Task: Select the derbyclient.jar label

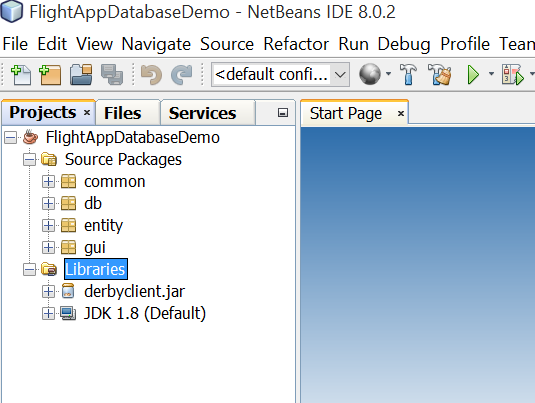Action: pos(134,291)
